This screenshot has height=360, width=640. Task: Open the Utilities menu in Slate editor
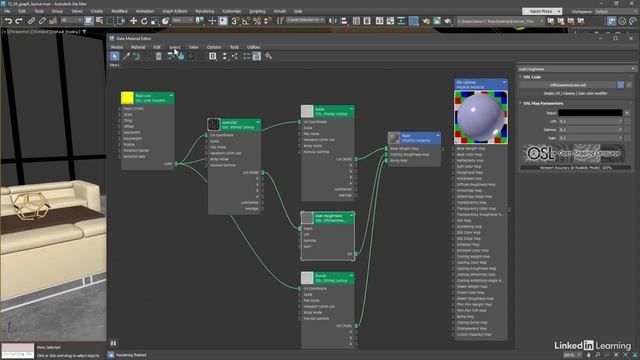253,47
